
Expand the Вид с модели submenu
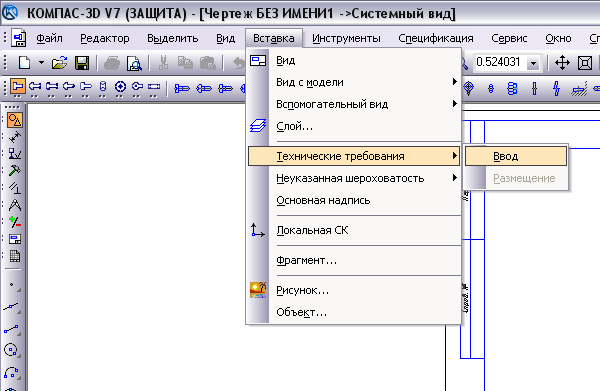(x=354, y=82)
